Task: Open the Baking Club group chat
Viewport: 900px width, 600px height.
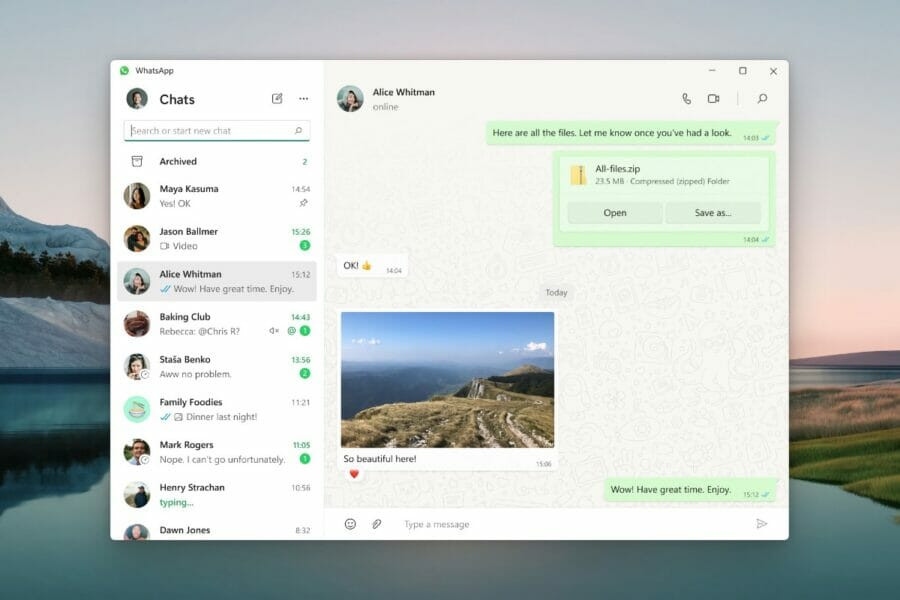Action: coord(217,324)
